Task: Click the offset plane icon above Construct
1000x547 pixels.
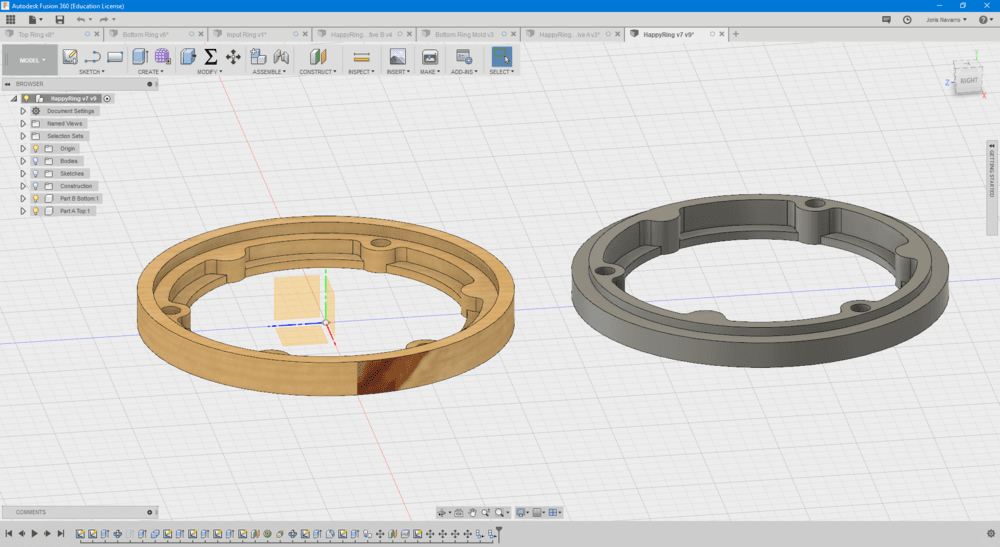Action: 317,57
